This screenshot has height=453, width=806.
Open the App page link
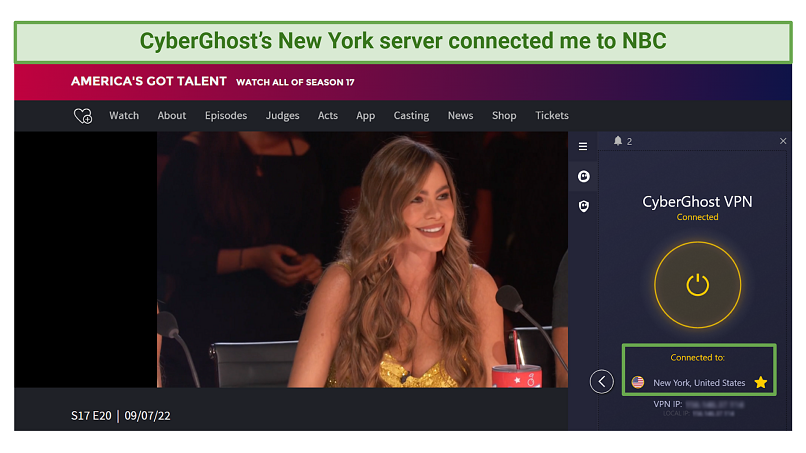coord(365,116)
